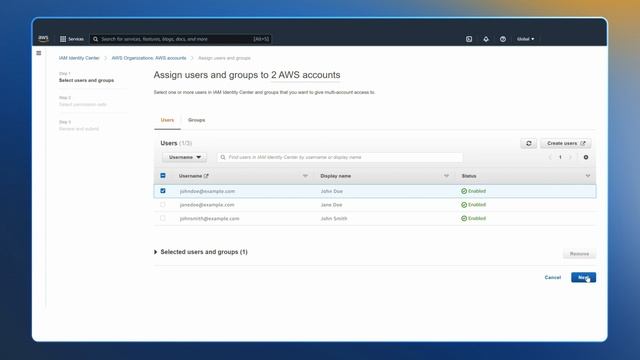The image size is (640, 360).
Task: Go to the previous page arrow
Action: click(550, 157)
